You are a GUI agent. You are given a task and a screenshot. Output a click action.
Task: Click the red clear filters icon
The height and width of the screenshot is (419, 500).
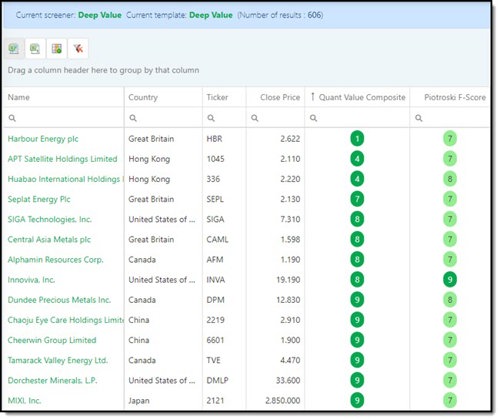pyautogui.click(x=78, y=49)
